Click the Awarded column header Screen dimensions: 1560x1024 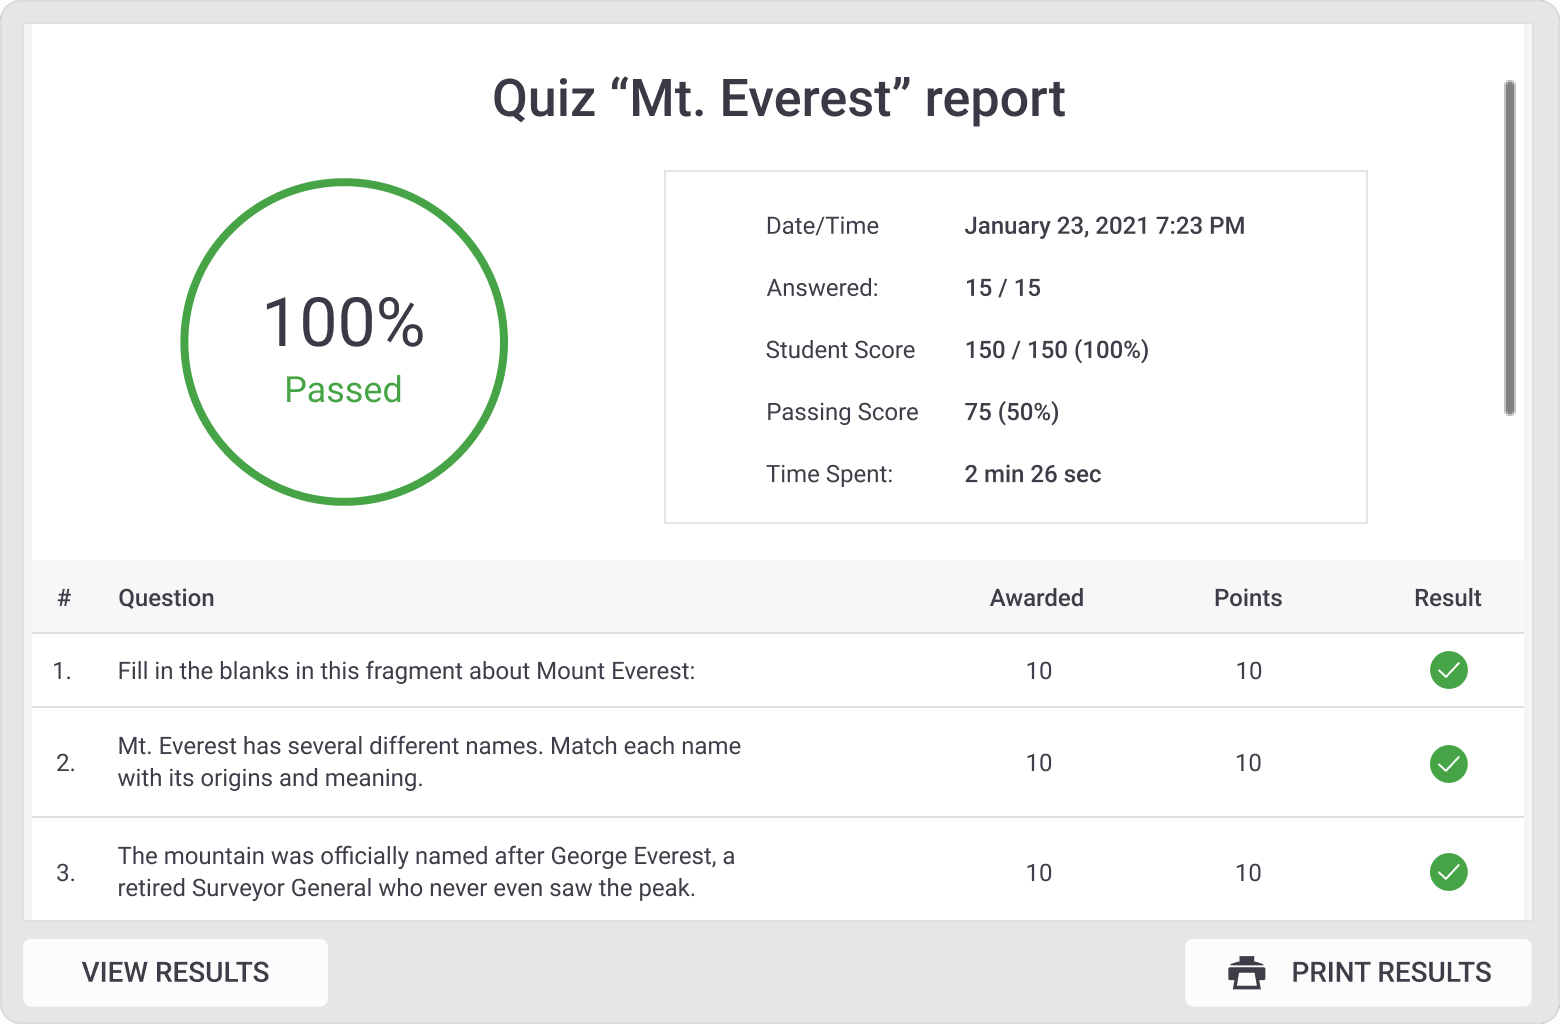(1036, 597)
